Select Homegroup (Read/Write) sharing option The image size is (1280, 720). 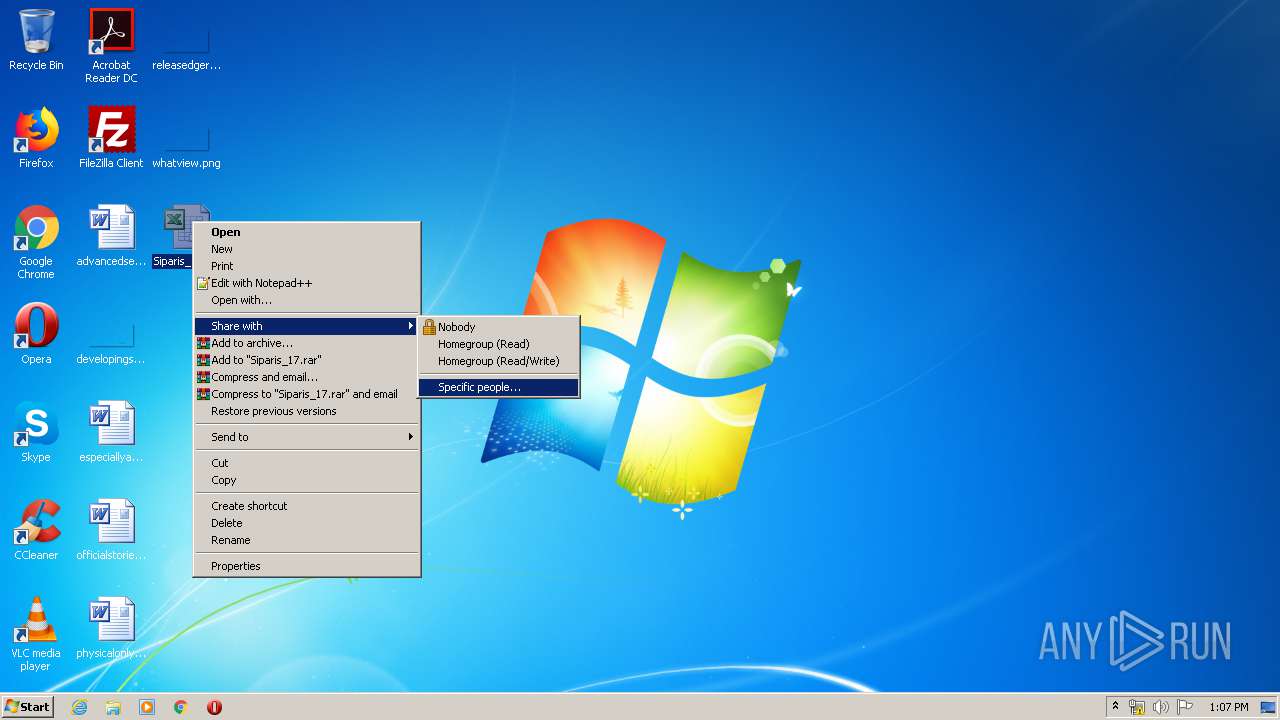pos(498,361)
